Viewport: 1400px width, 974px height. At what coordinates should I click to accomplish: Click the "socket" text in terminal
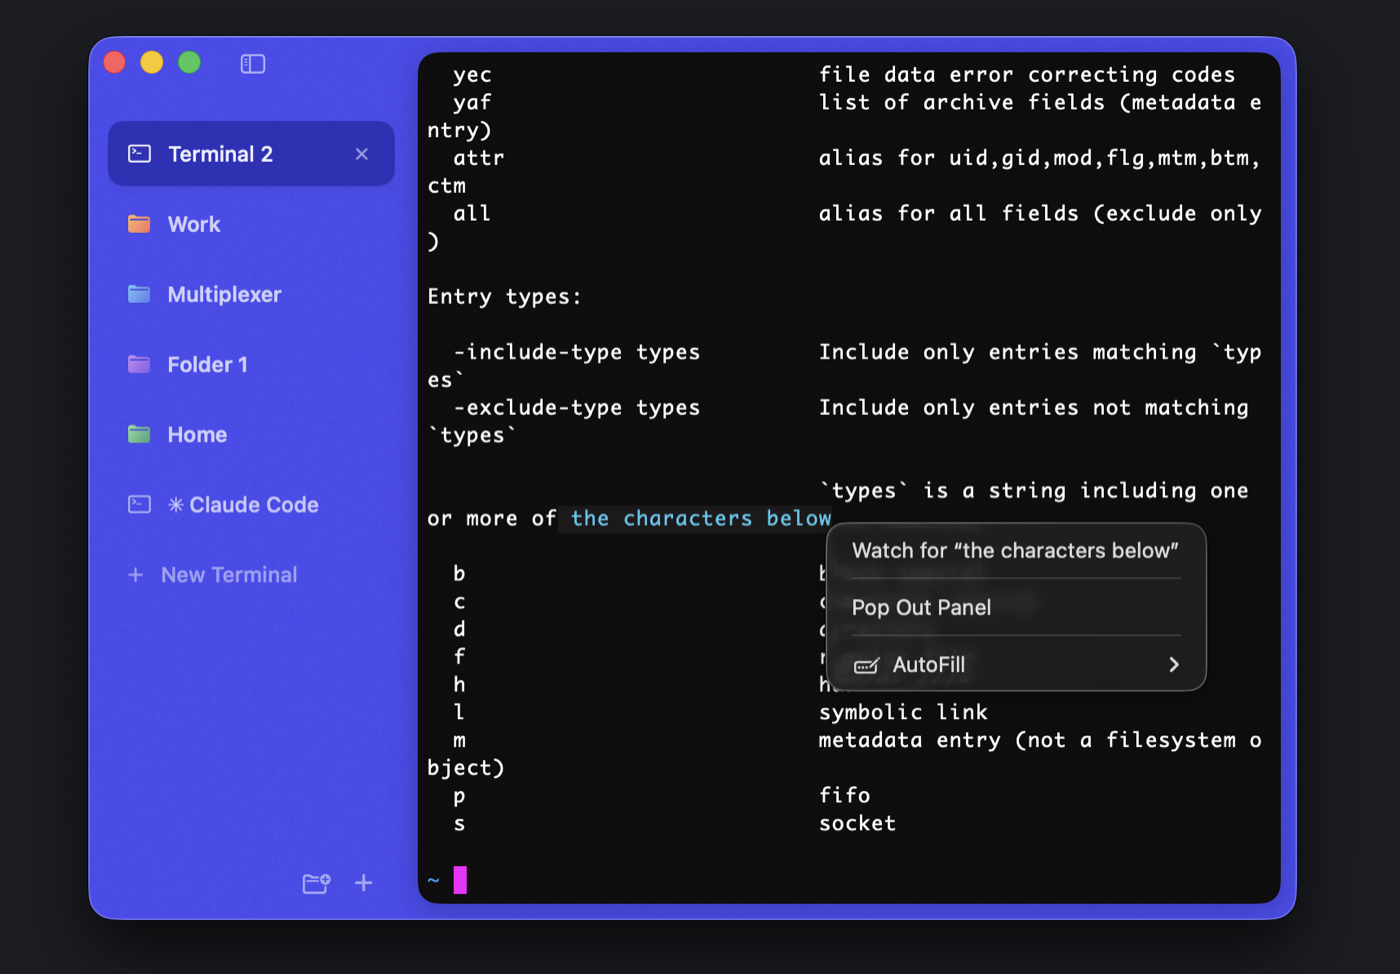click(x=858, y=823)
